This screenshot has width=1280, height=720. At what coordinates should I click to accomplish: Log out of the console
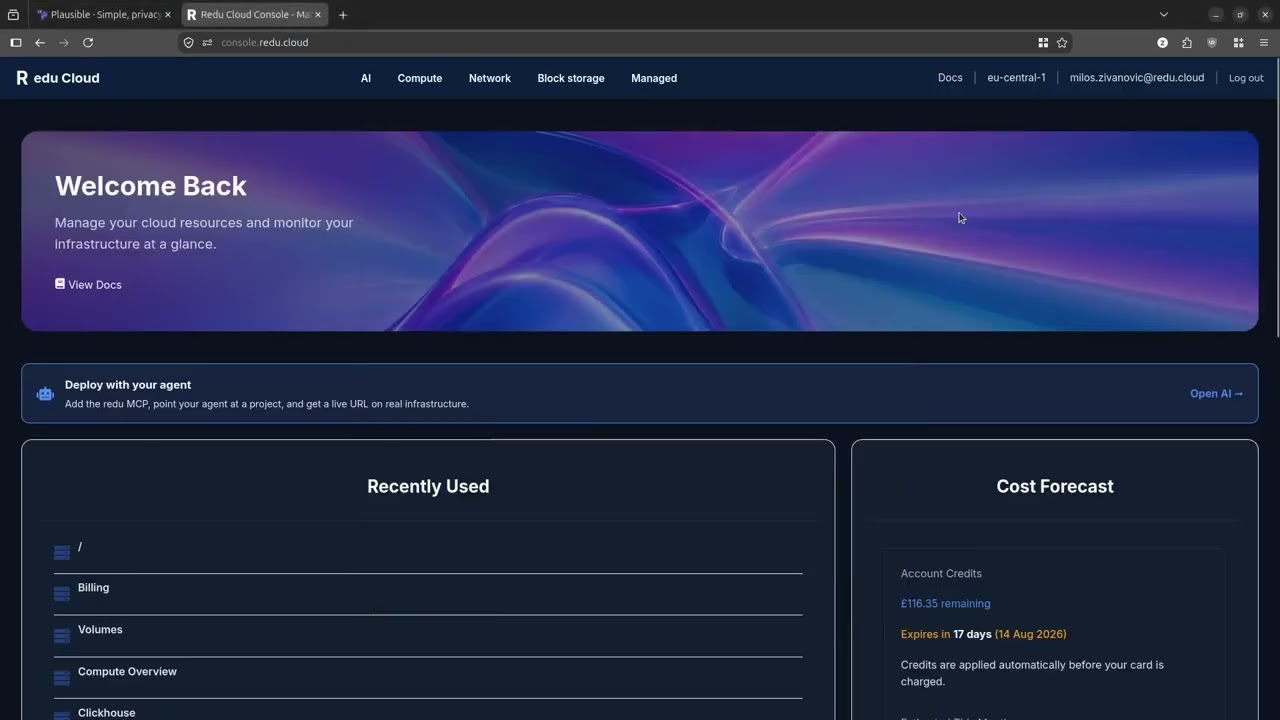pos(1246,78)
